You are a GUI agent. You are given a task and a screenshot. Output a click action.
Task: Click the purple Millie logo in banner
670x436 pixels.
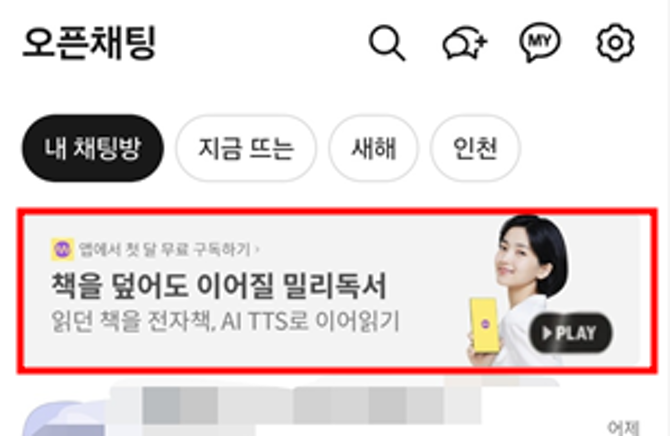click(x=62, y=249)
